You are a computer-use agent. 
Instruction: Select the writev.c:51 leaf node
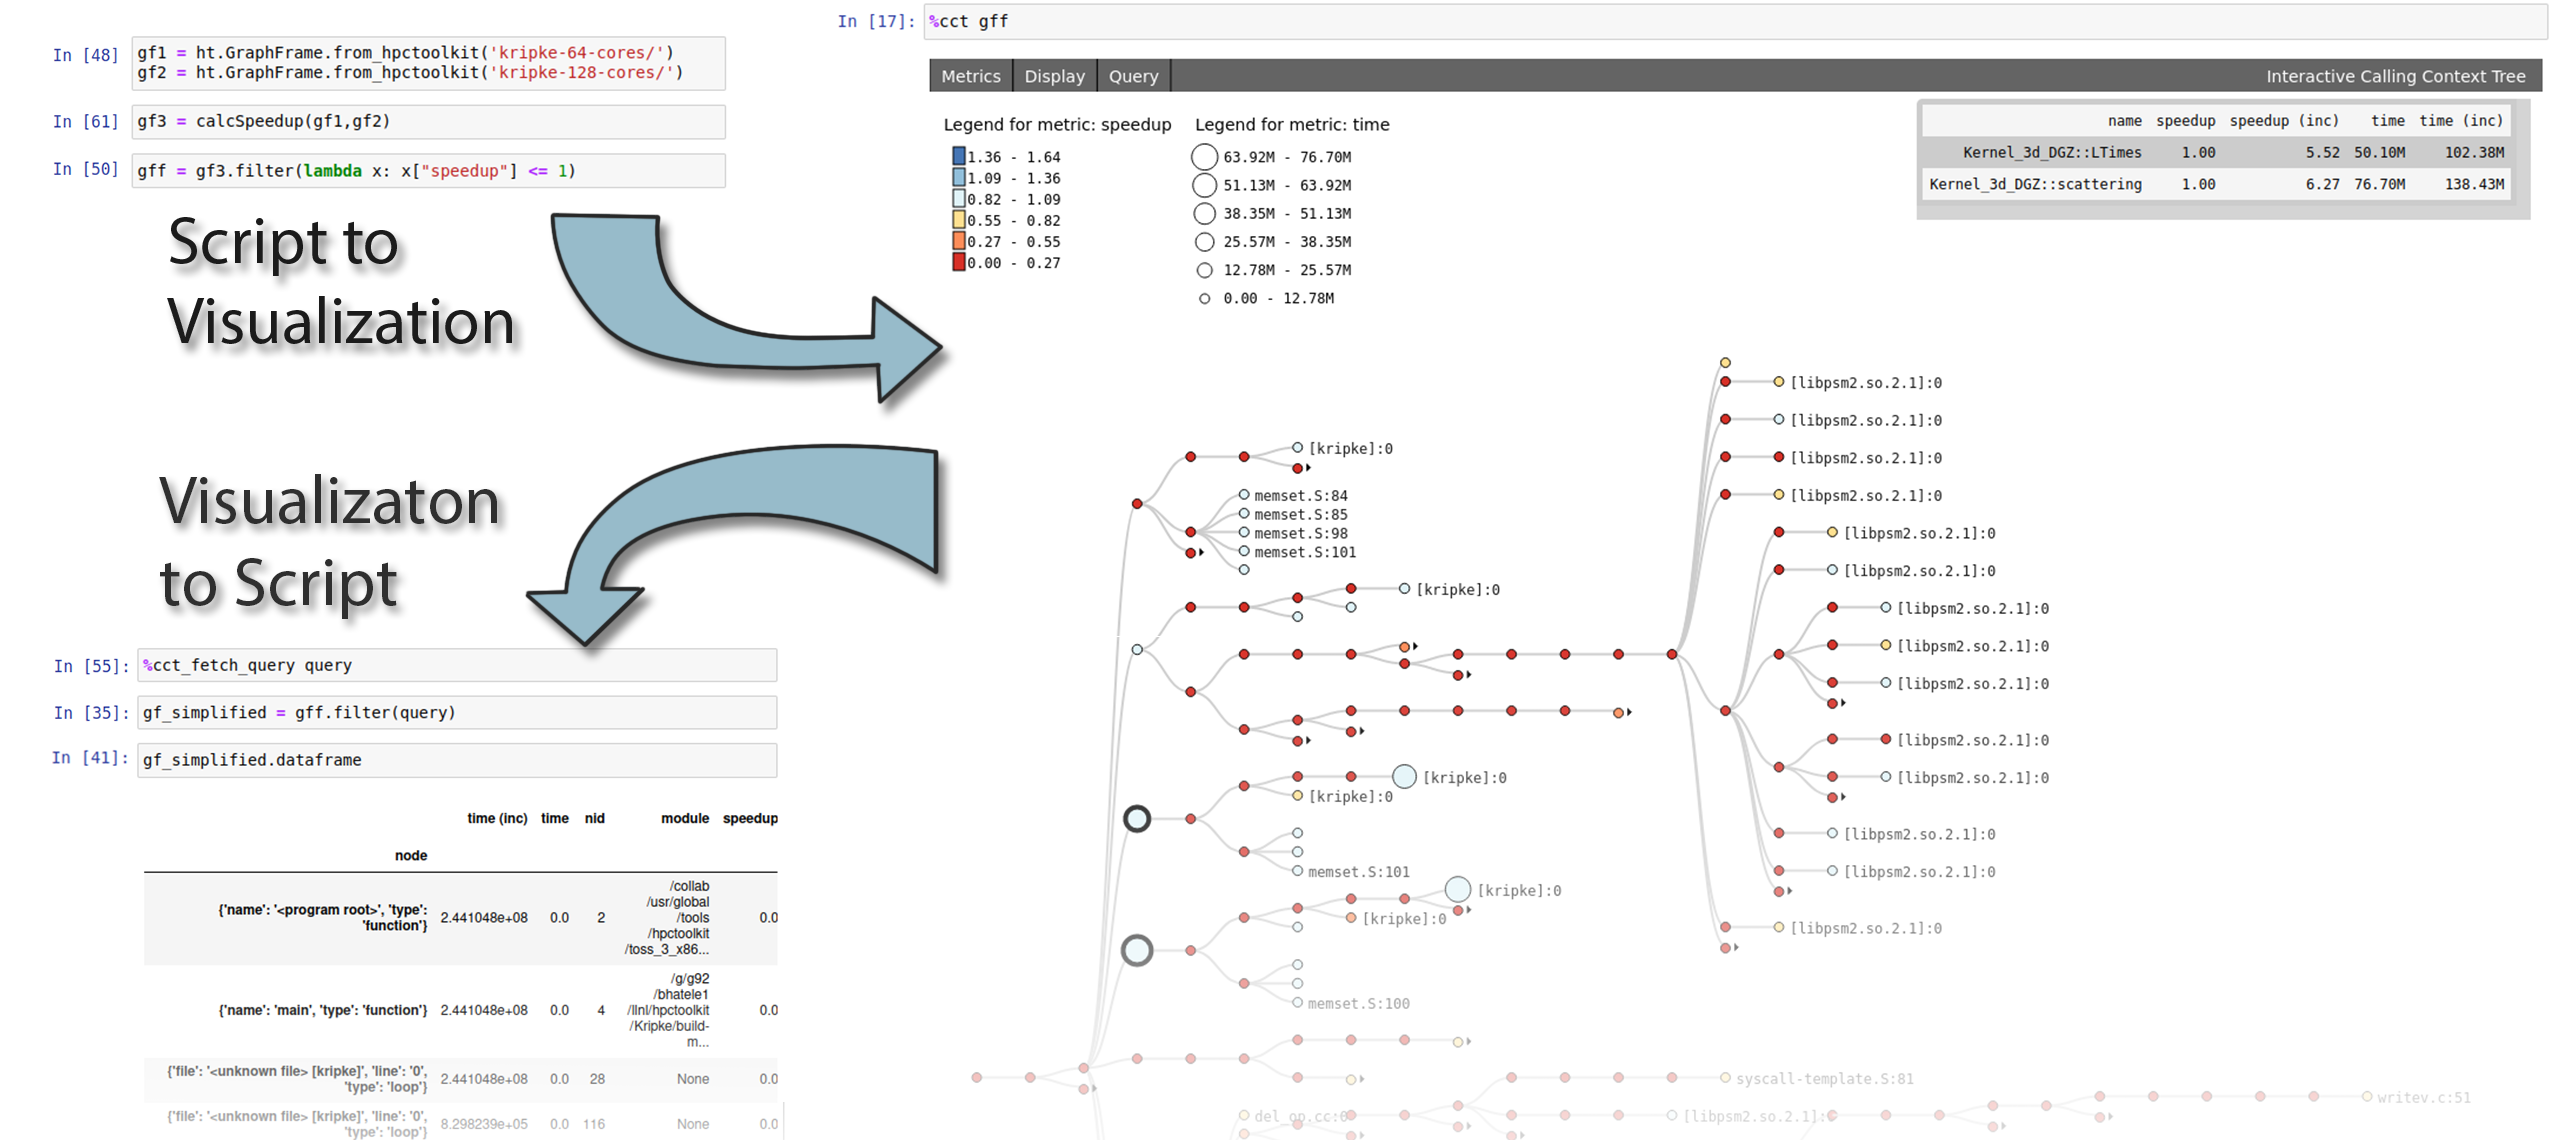2365,1096
